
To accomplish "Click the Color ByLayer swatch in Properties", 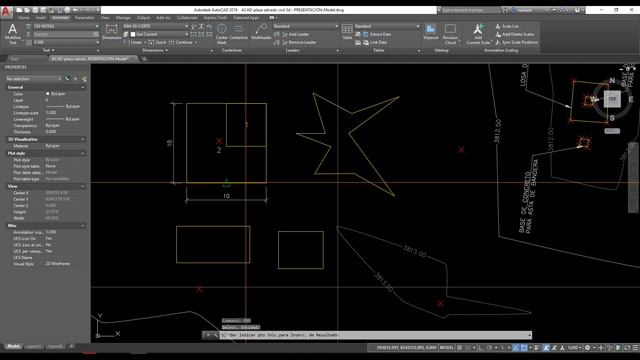I will tap(47, 94).
